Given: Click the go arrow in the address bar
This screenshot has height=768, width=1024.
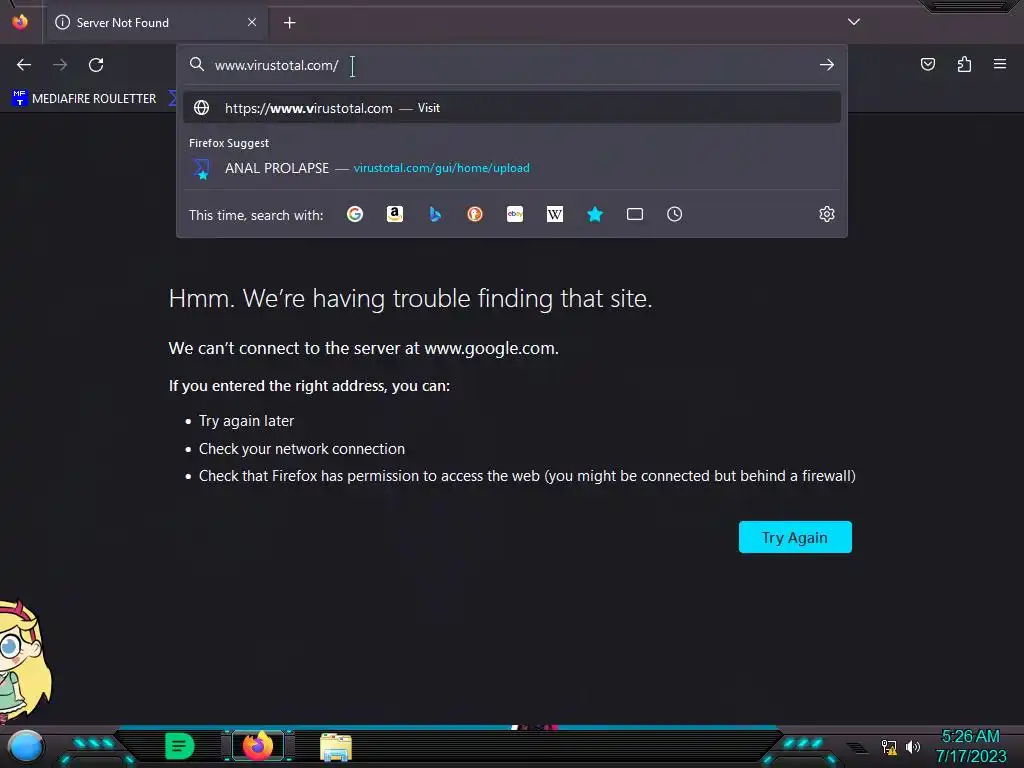Looking at the screenshot, I should click(x=827, y=65).
